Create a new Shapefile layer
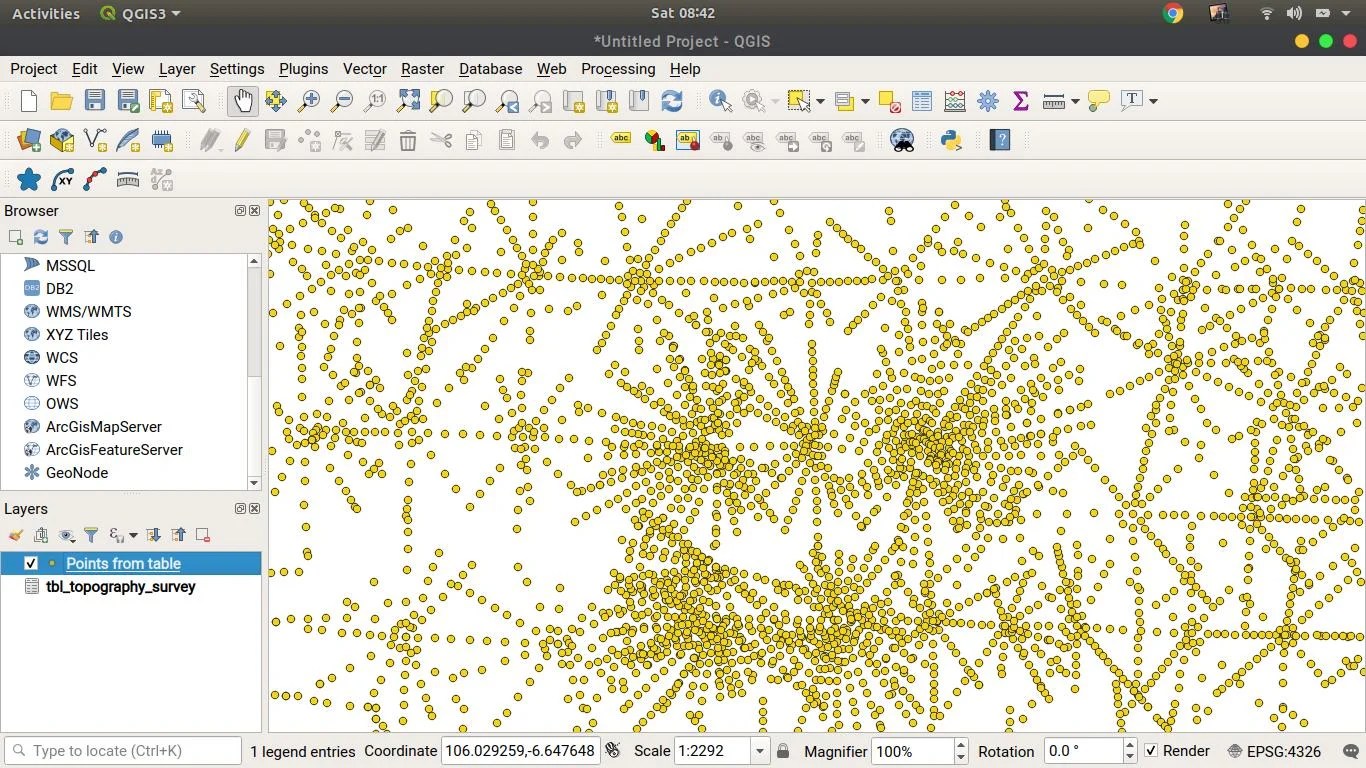This screenshot has width=1366, height=768. 96,141
